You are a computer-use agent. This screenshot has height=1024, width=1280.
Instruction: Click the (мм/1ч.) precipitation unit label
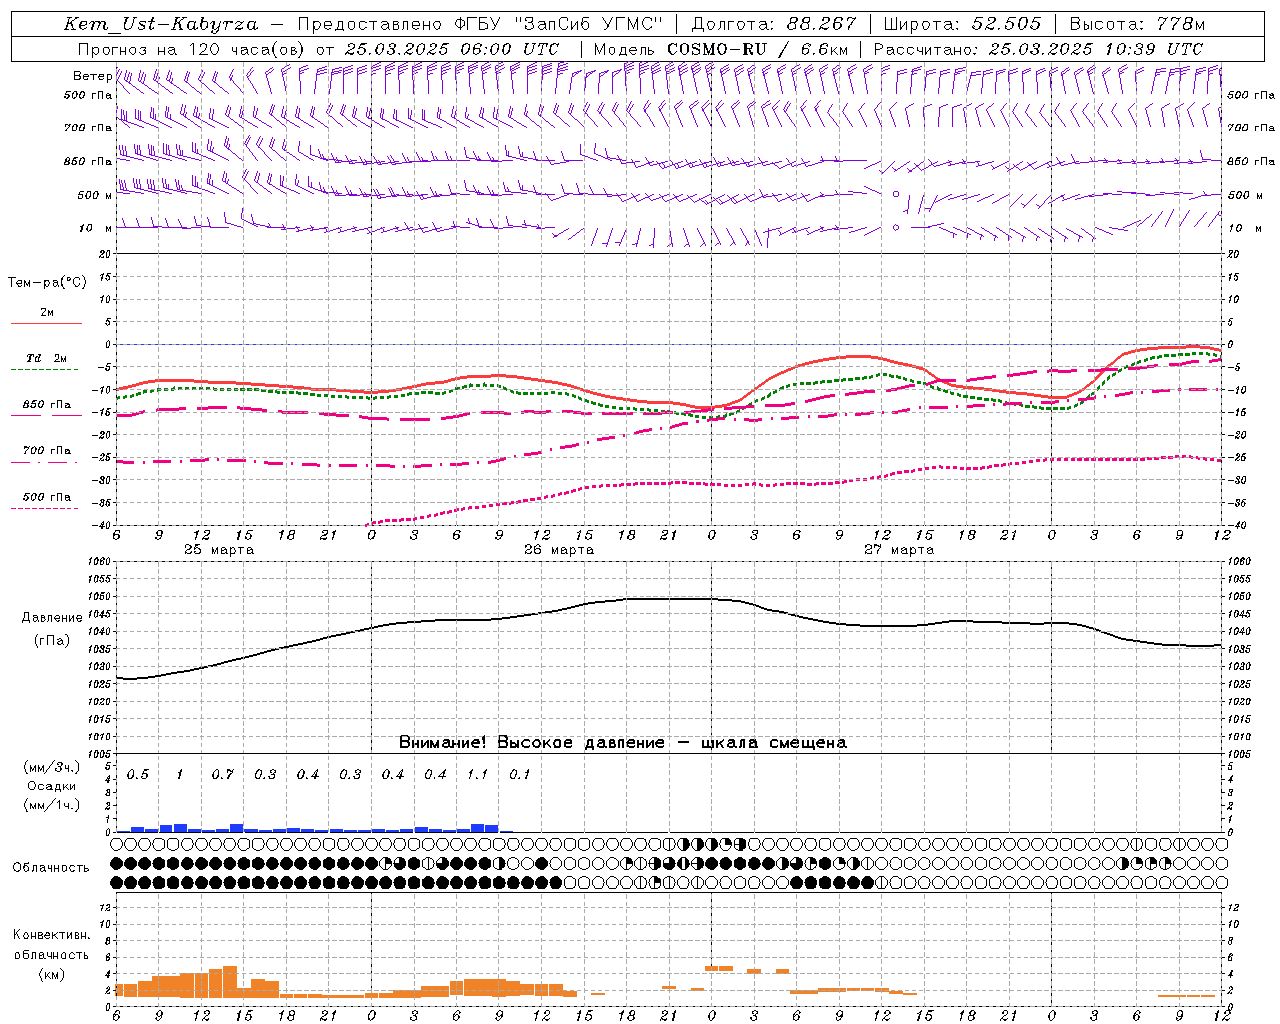click(x=51, y=804)
